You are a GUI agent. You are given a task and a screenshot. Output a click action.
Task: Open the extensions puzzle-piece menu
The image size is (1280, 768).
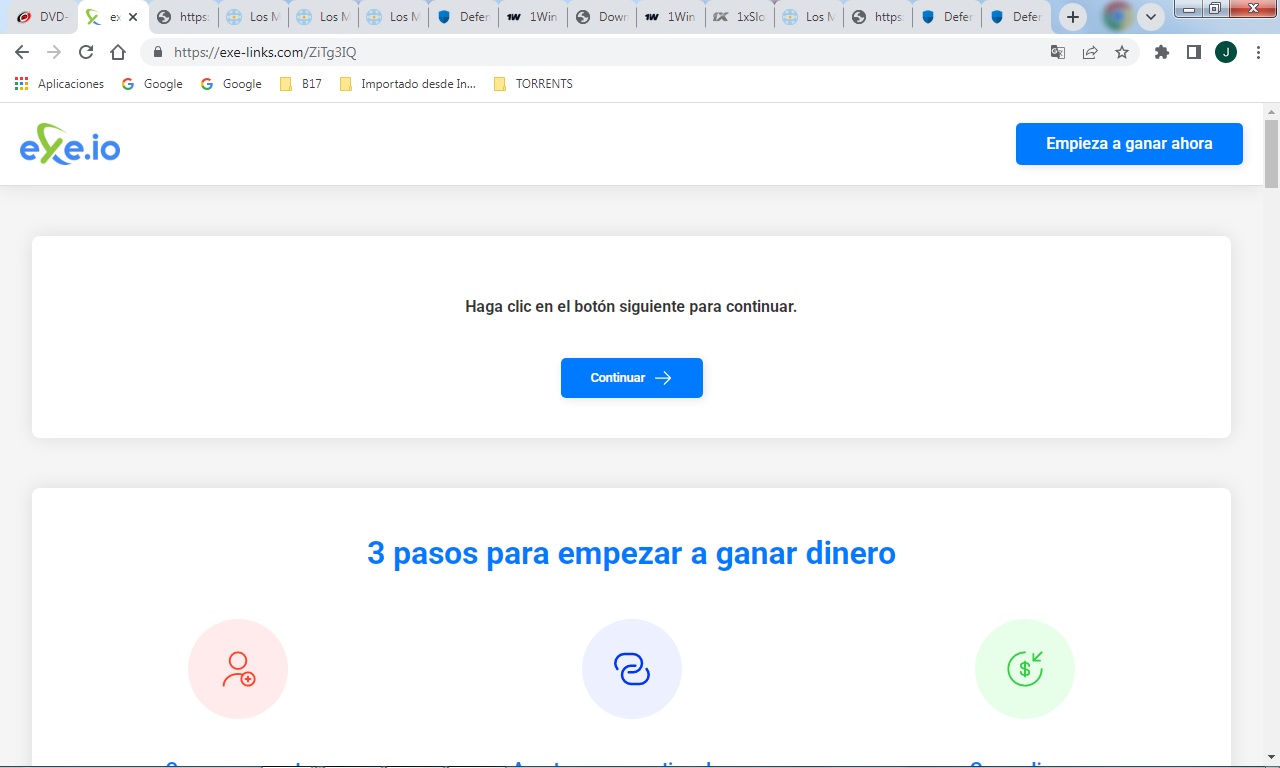coord(1161,52)
